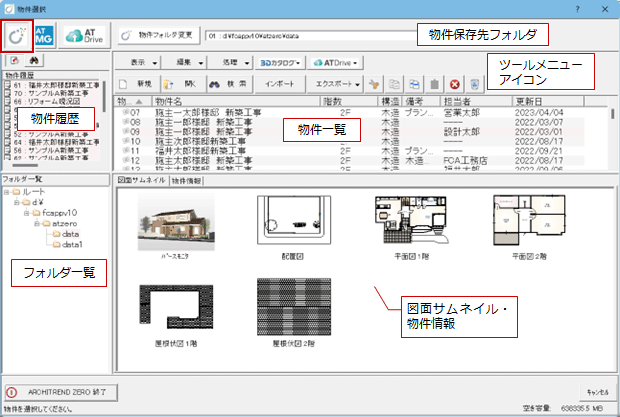Screen dimensions: 620x417
Task: Click the trash can icon in toolbar
Action: pyautogui.click(x=433, y=86)
